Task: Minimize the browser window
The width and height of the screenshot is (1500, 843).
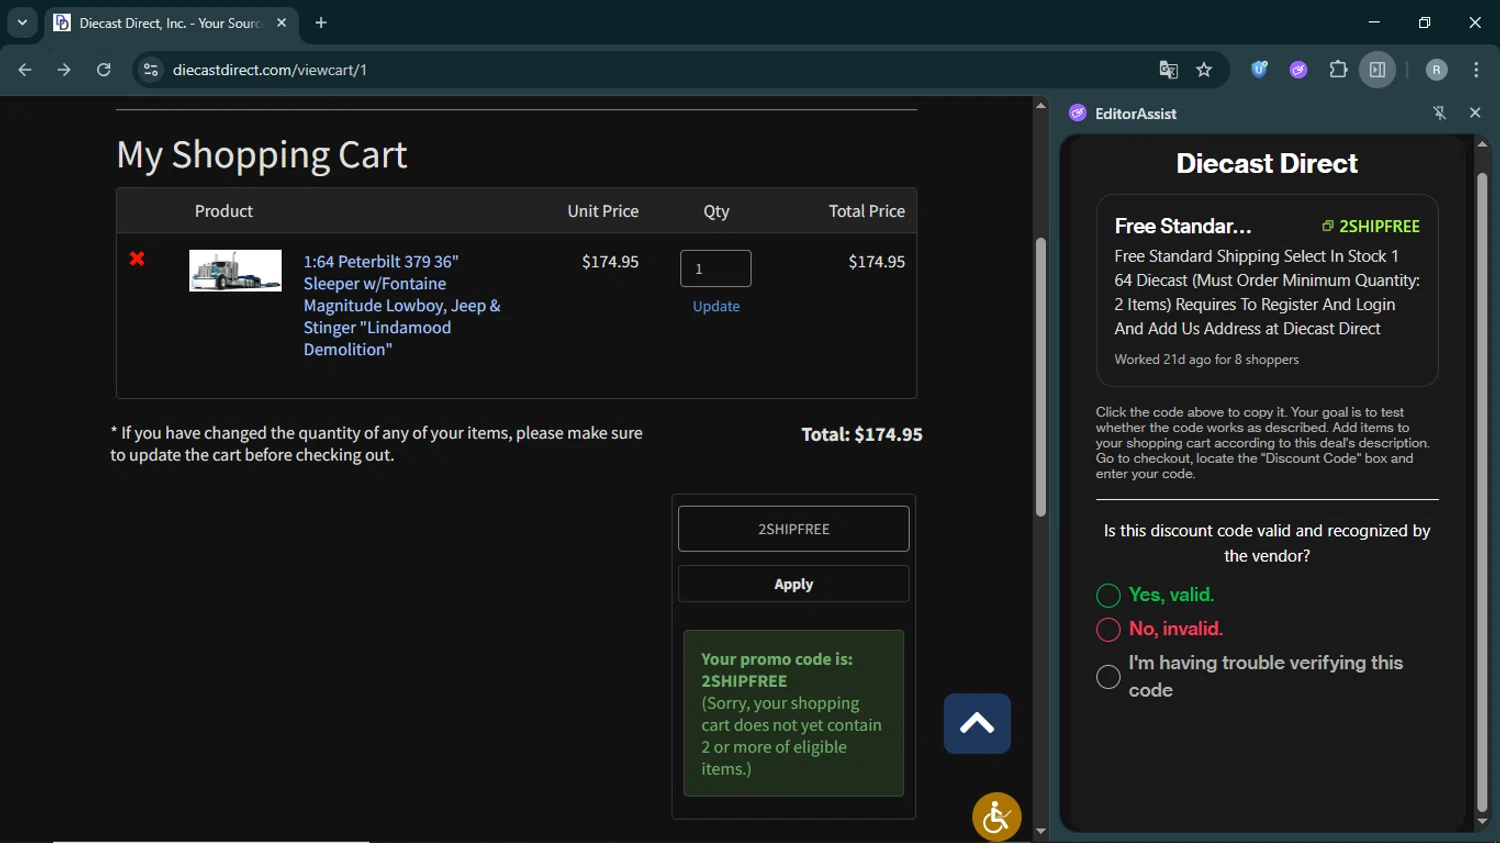Action: click(x=1374, y=22)
